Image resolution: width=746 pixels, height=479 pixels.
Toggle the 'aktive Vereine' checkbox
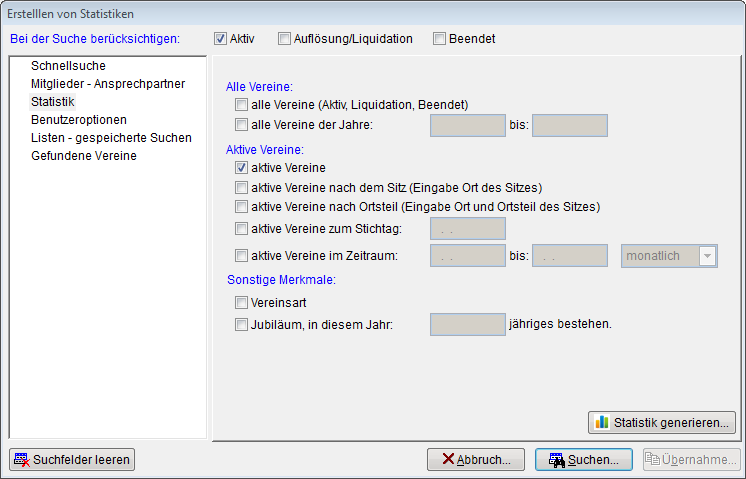point(241,168)
